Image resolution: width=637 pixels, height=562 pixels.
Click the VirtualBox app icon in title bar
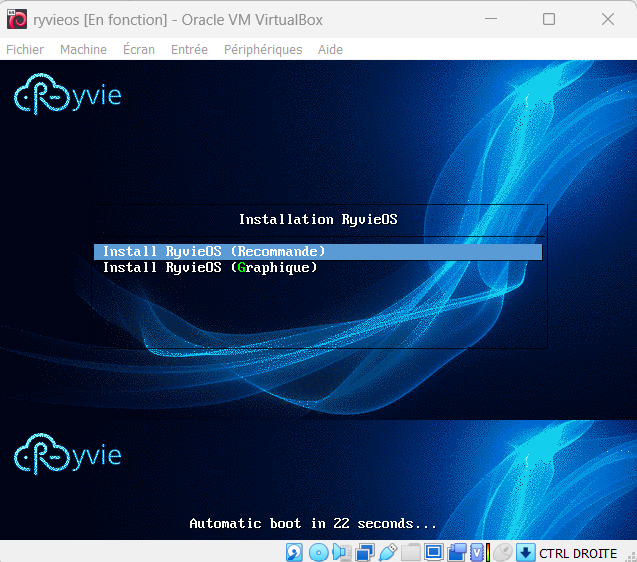17,20
